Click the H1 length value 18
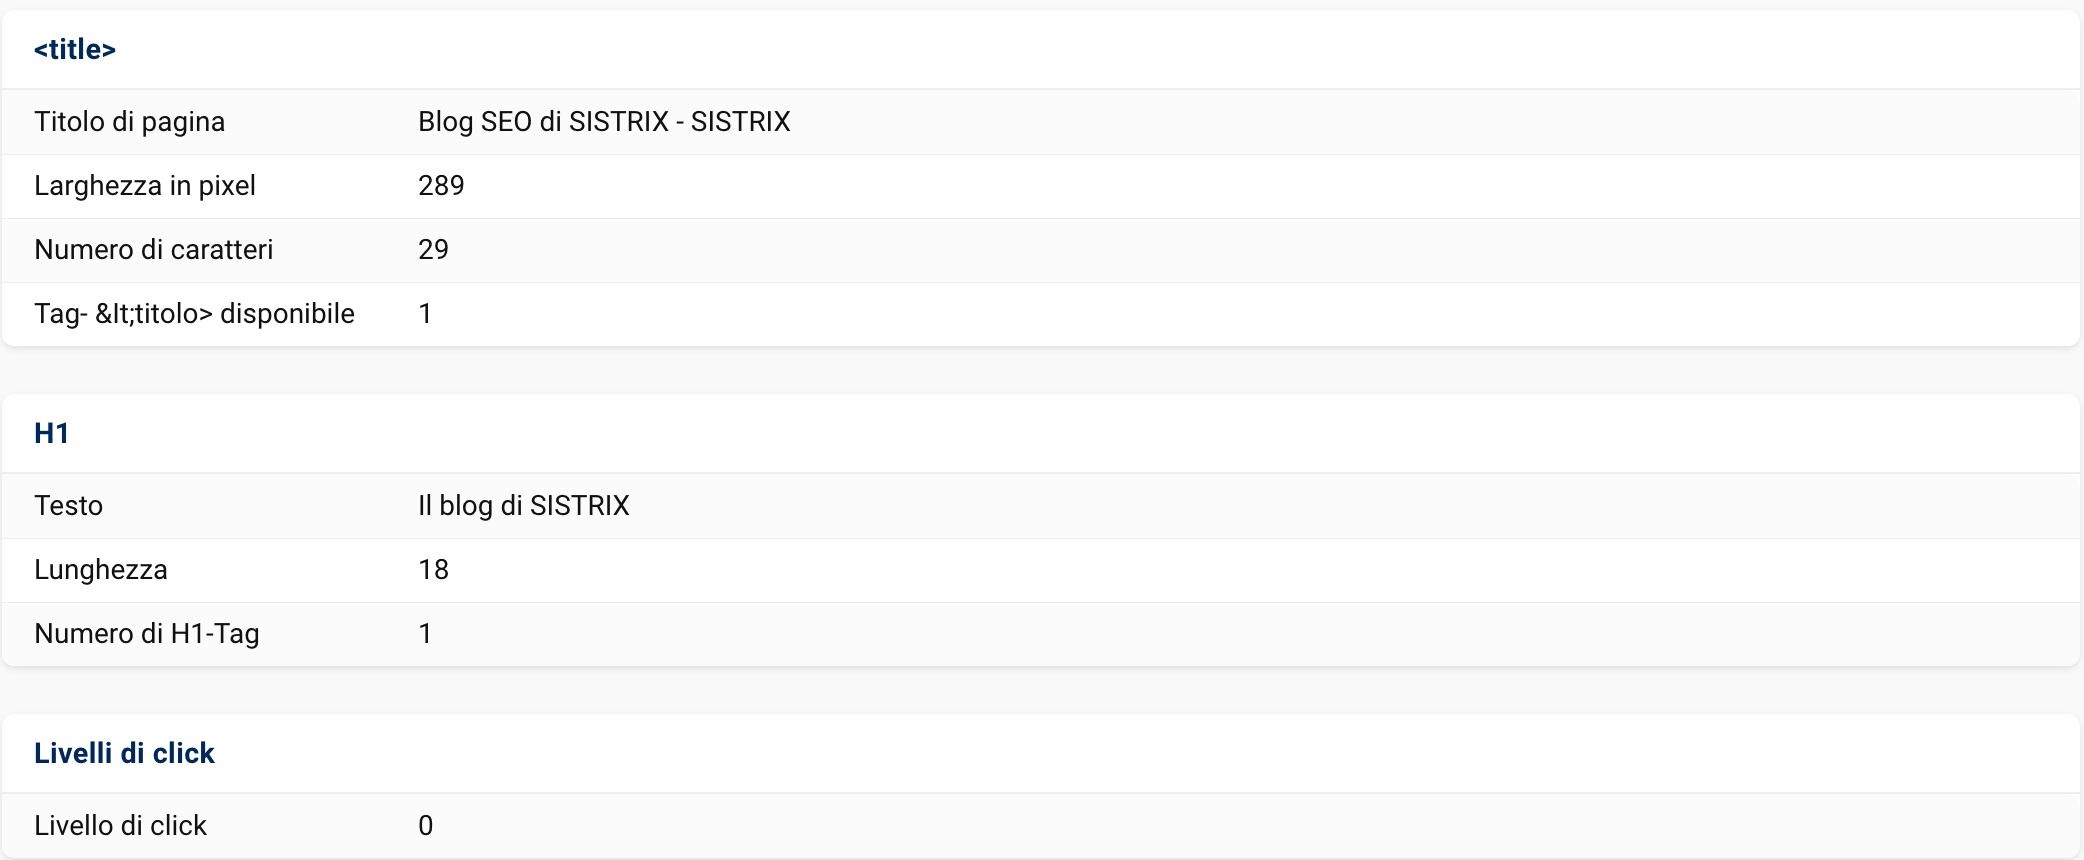 (x=433, y=569)
